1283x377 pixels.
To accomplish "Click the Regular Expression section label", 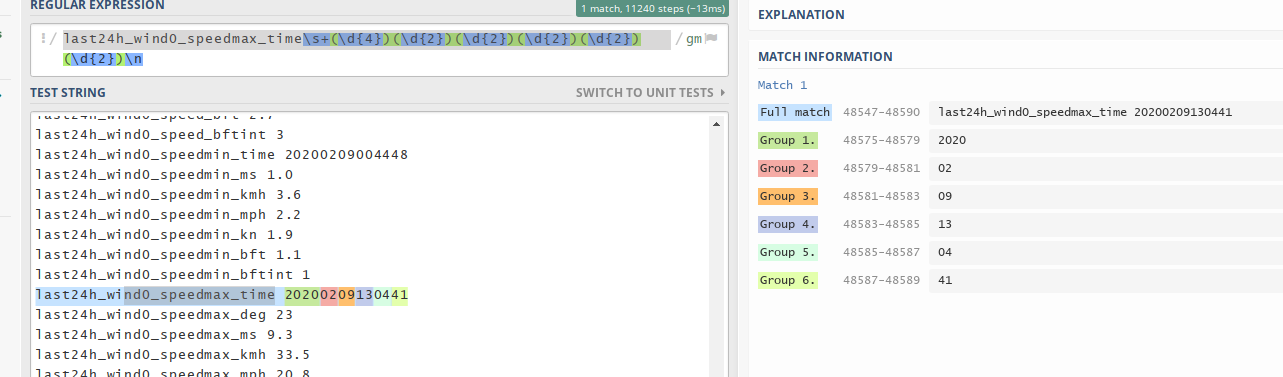I will tap(97, 6).
